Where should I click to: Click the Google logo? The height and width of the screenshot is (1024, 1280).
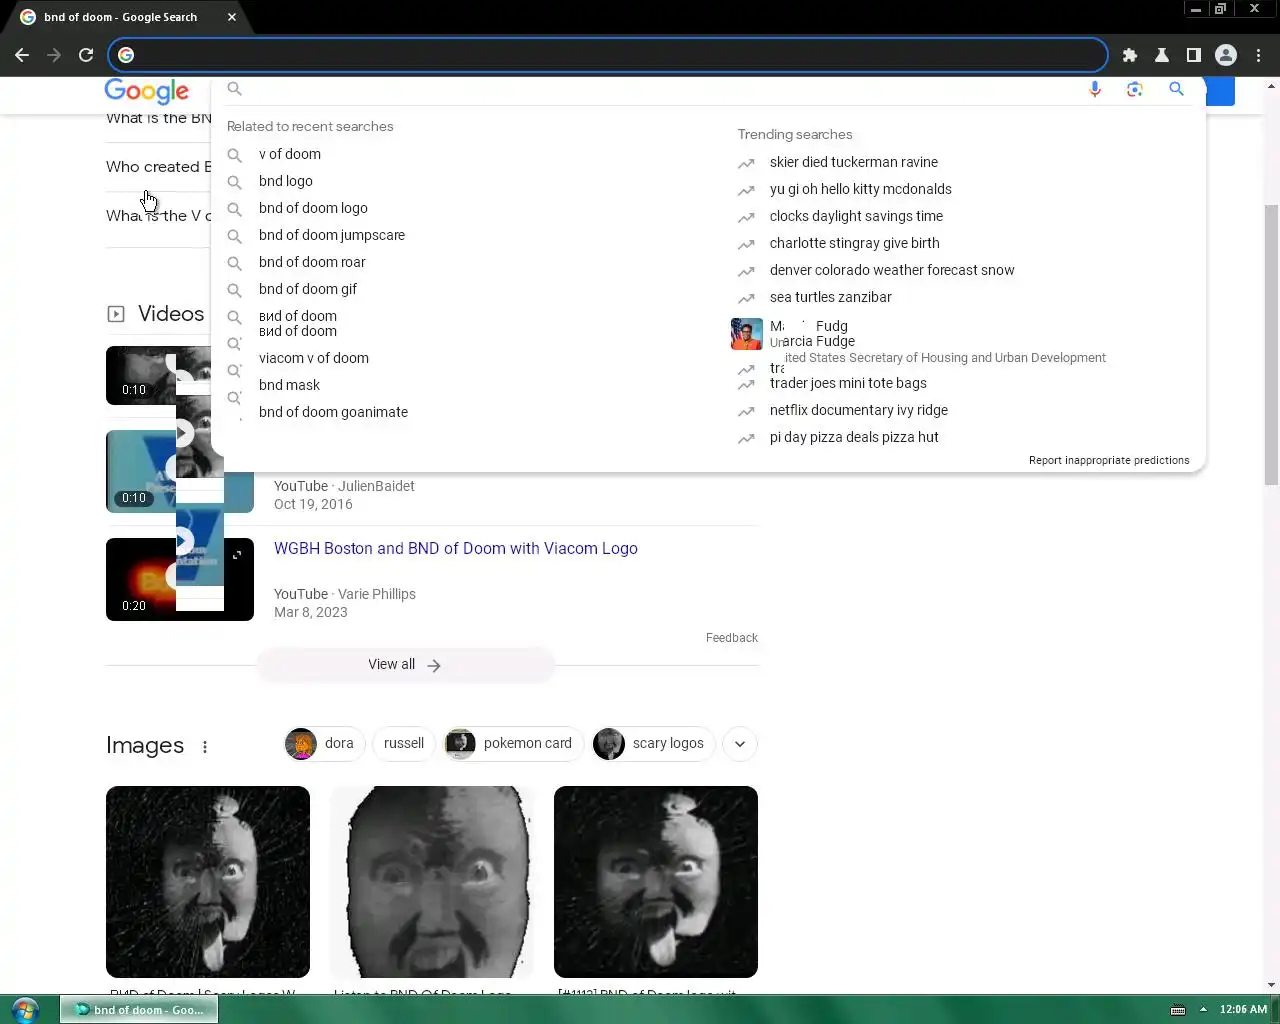tap(147, 91)
